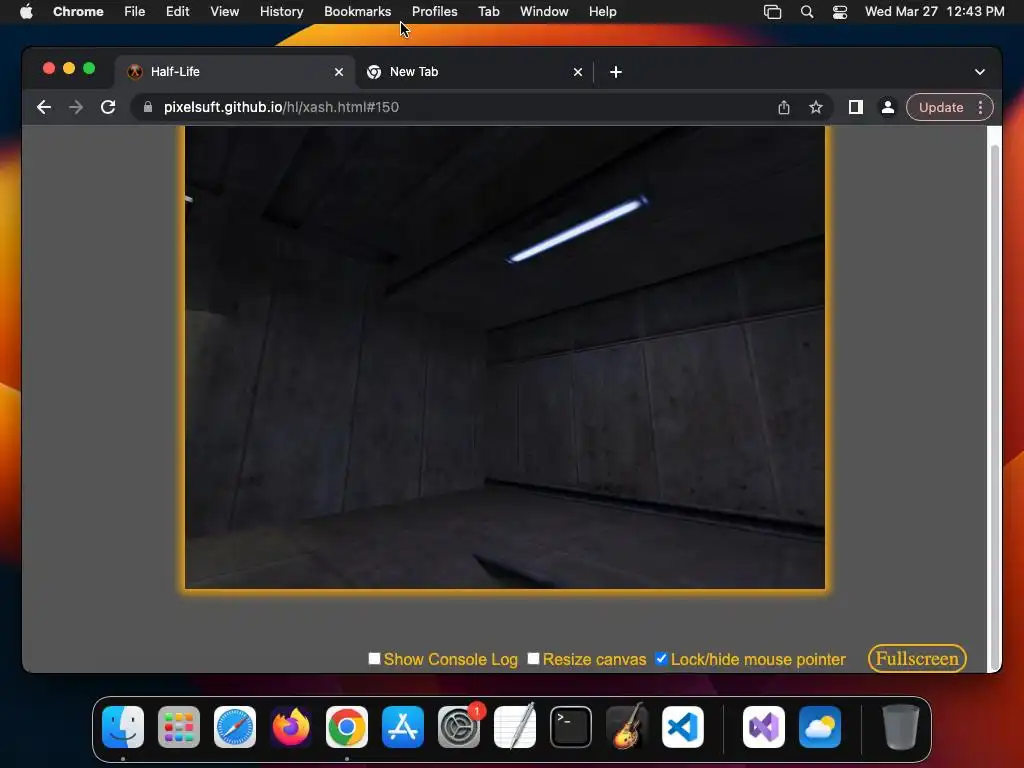
Task: Open the View menu
Action: [224, 11]
